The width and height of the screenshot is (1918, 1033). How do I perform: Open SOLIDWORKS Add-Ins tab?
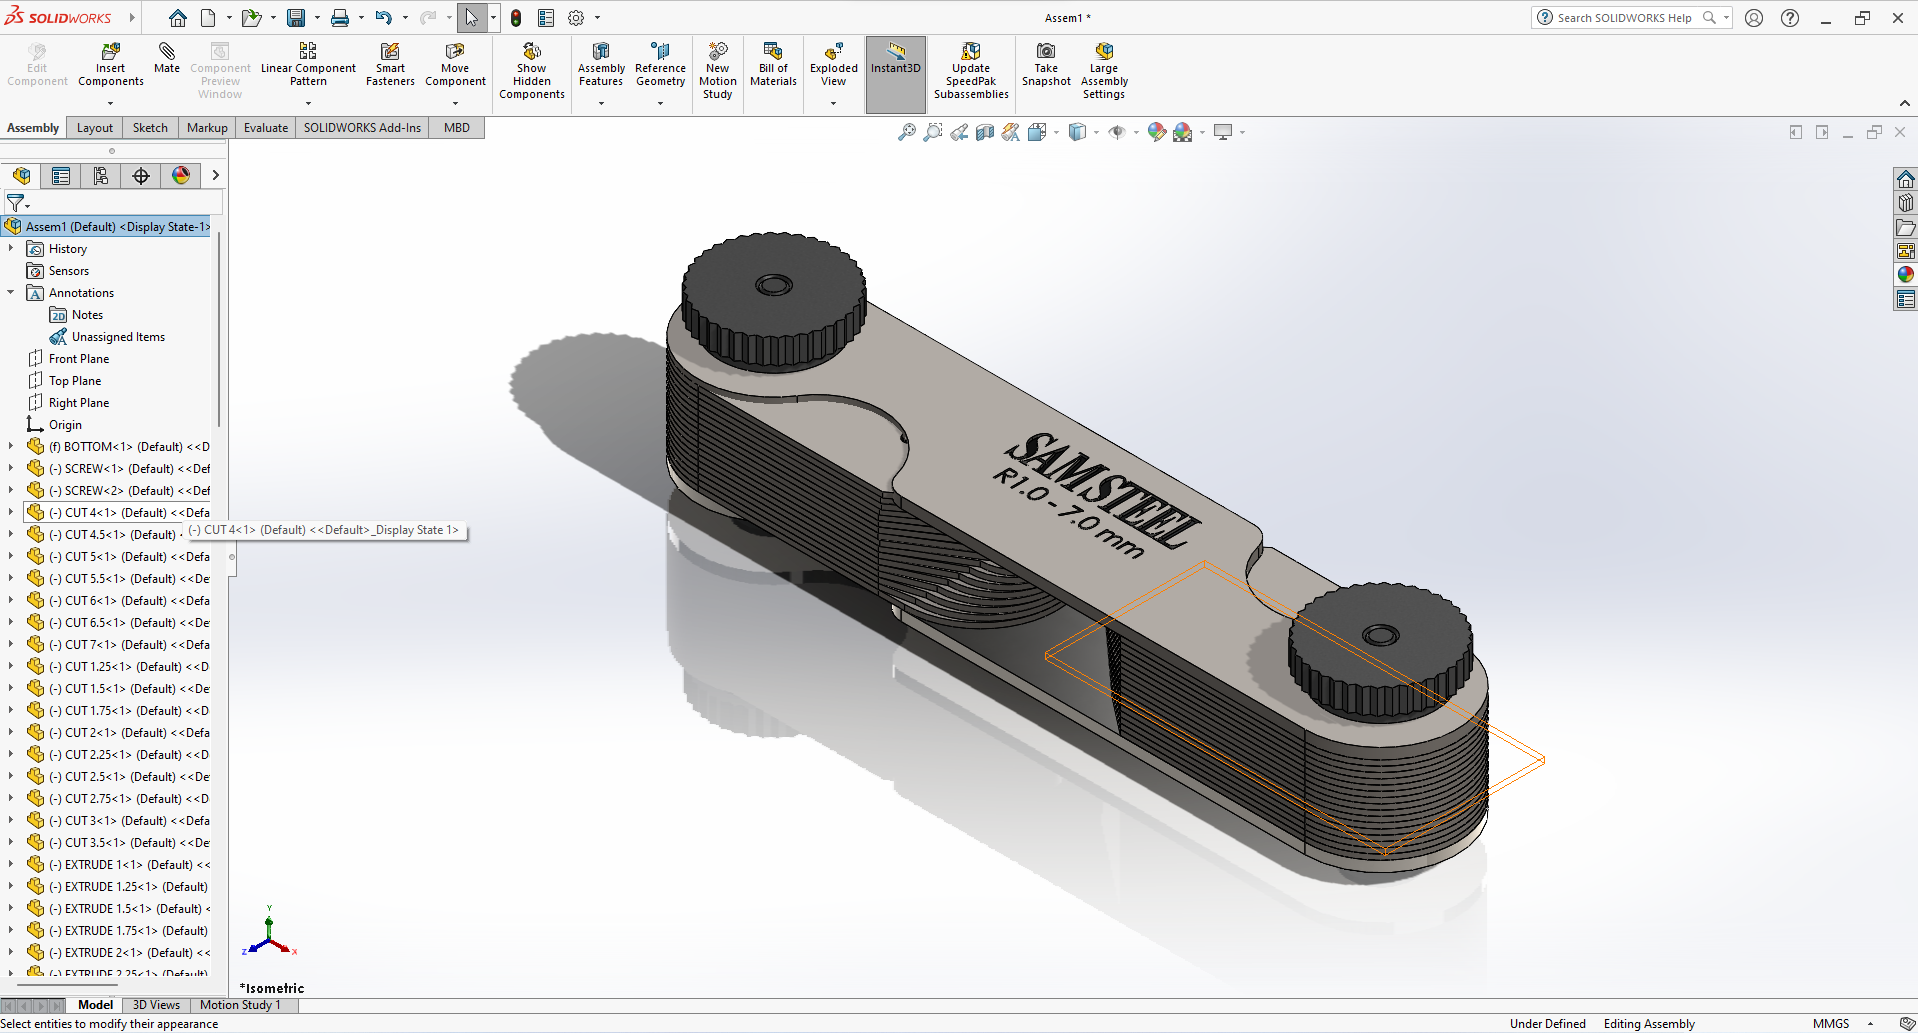[362, 128]
